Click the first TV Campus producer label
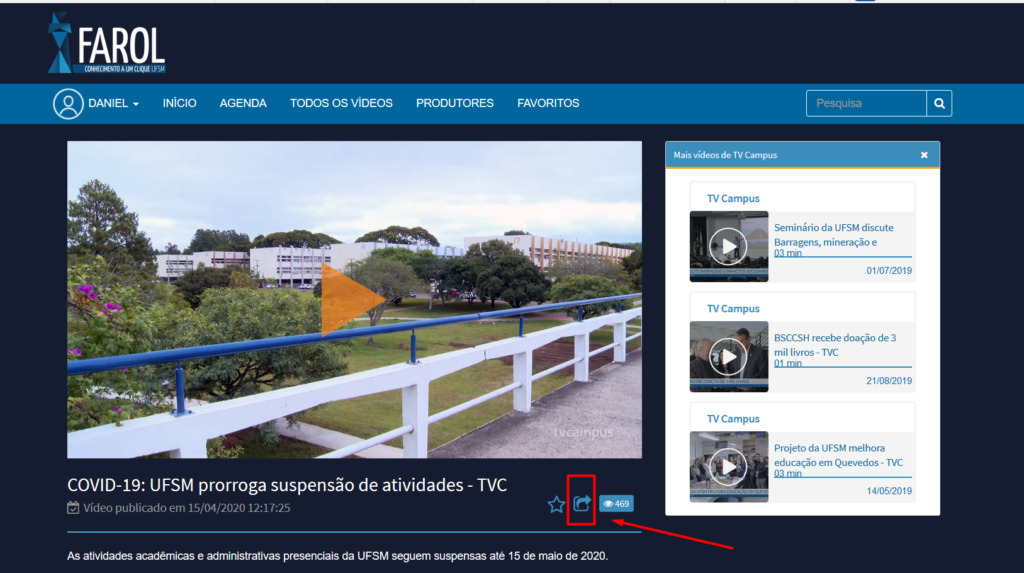 733,199
